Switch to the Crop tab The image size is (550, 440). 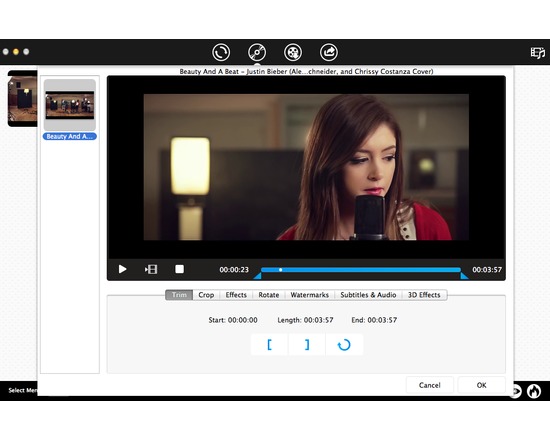coord(206,295)
